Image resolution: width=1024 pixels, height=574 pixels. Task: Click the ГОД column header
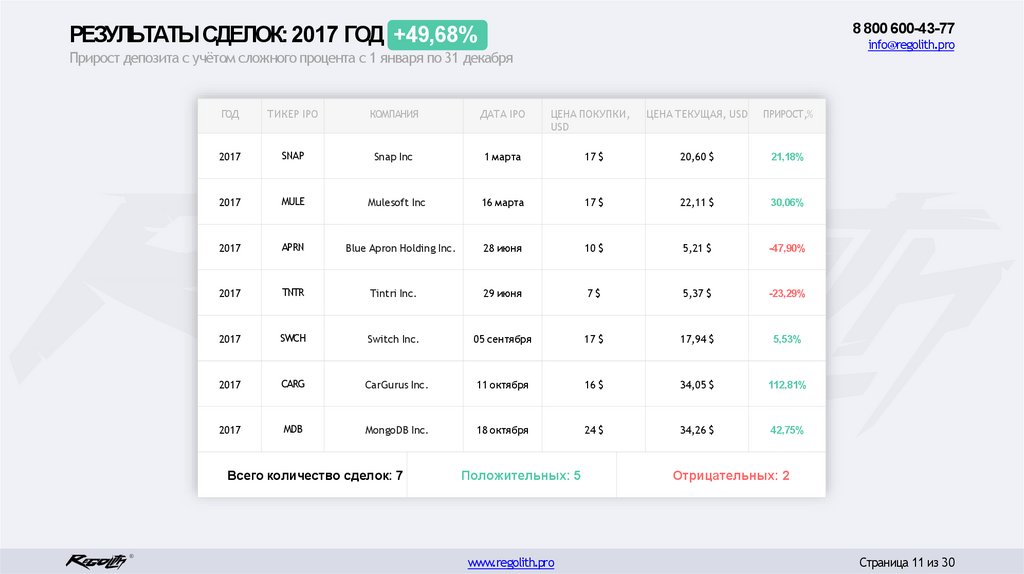(x=230, y=114)
